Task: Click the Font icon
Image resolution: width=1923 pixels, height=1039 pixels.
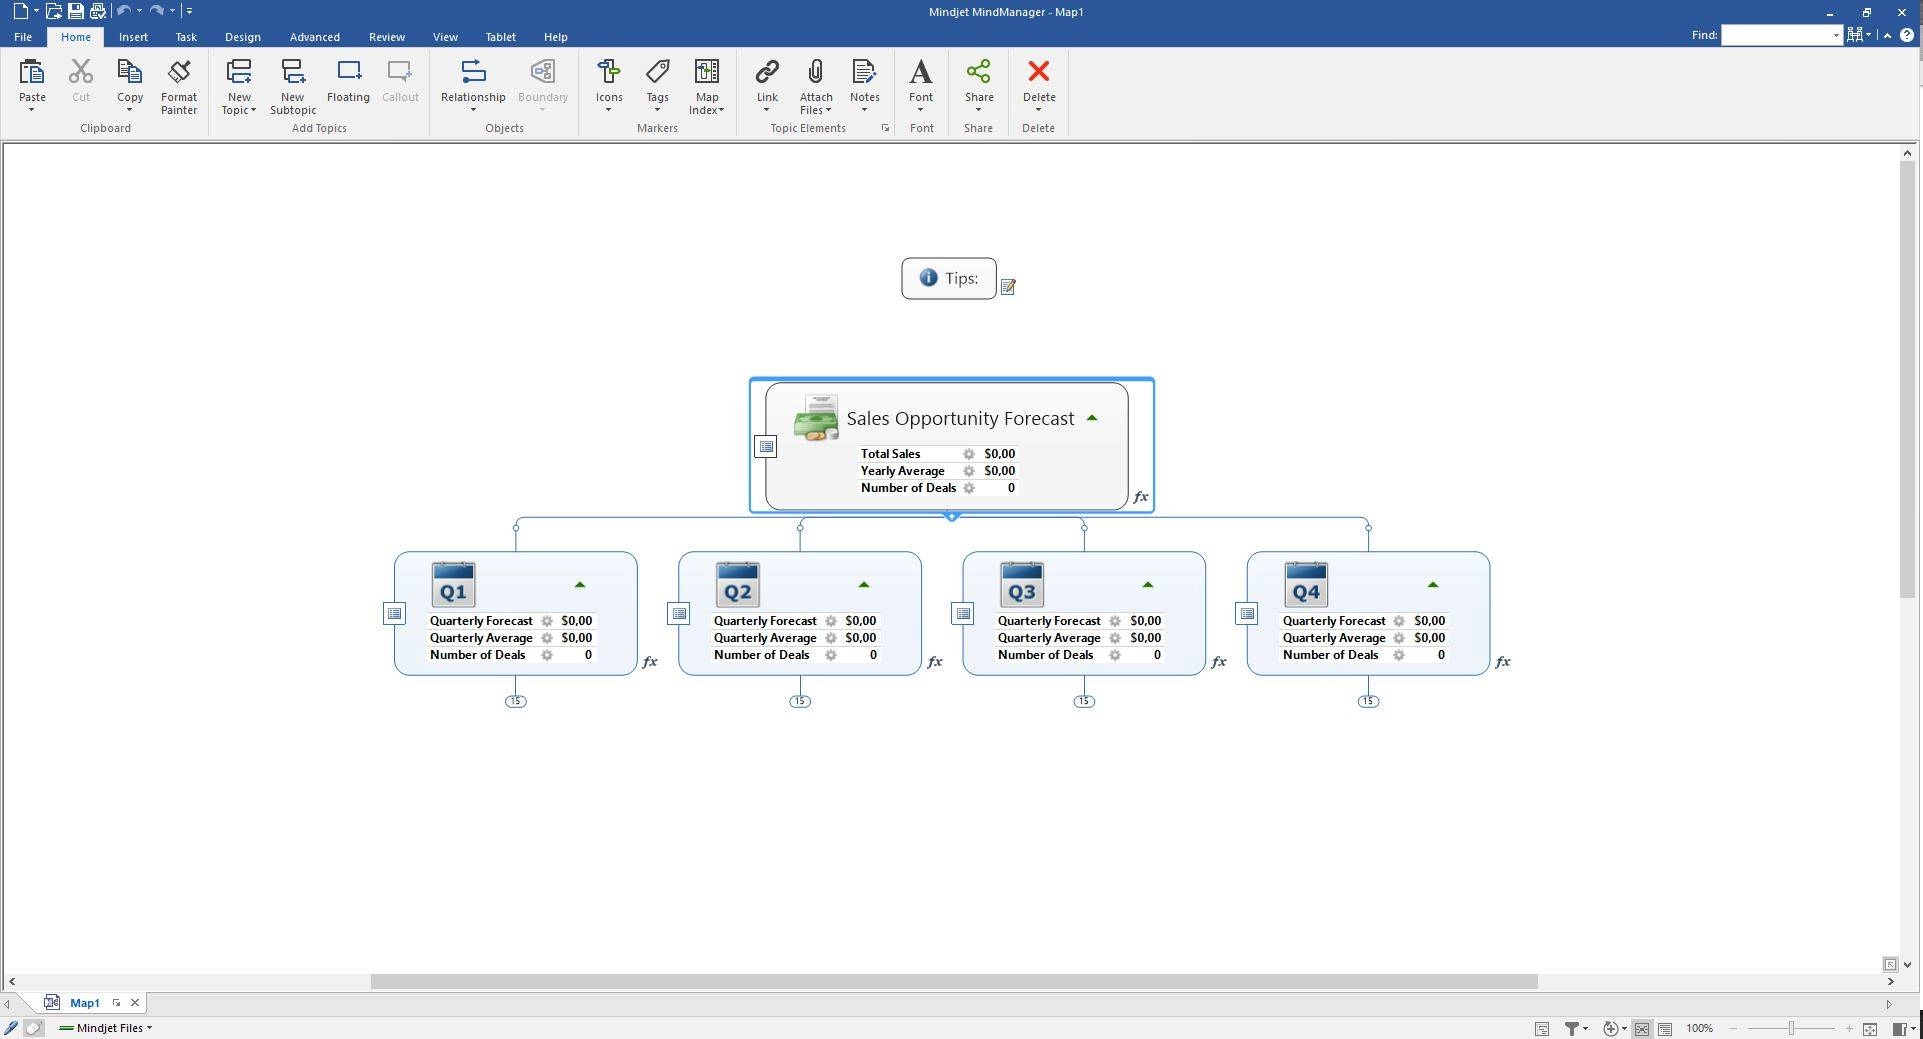Action: point(921,72)
